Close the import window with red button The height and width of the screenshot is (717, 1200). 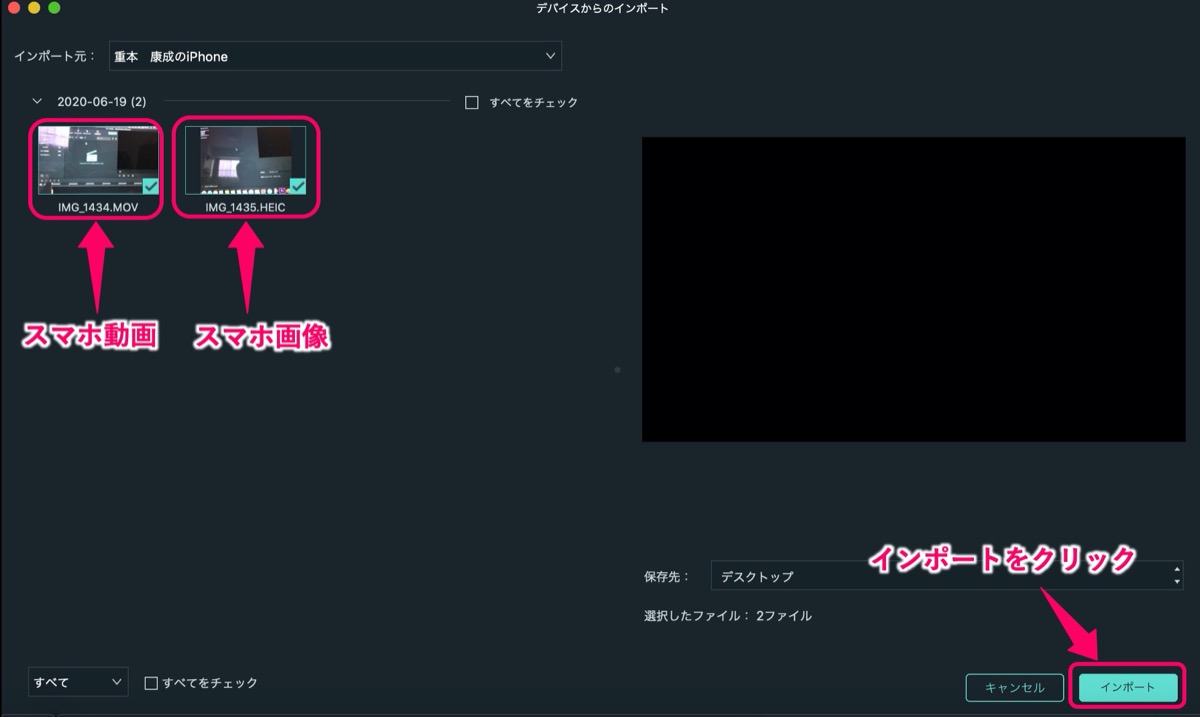(14, 8)
